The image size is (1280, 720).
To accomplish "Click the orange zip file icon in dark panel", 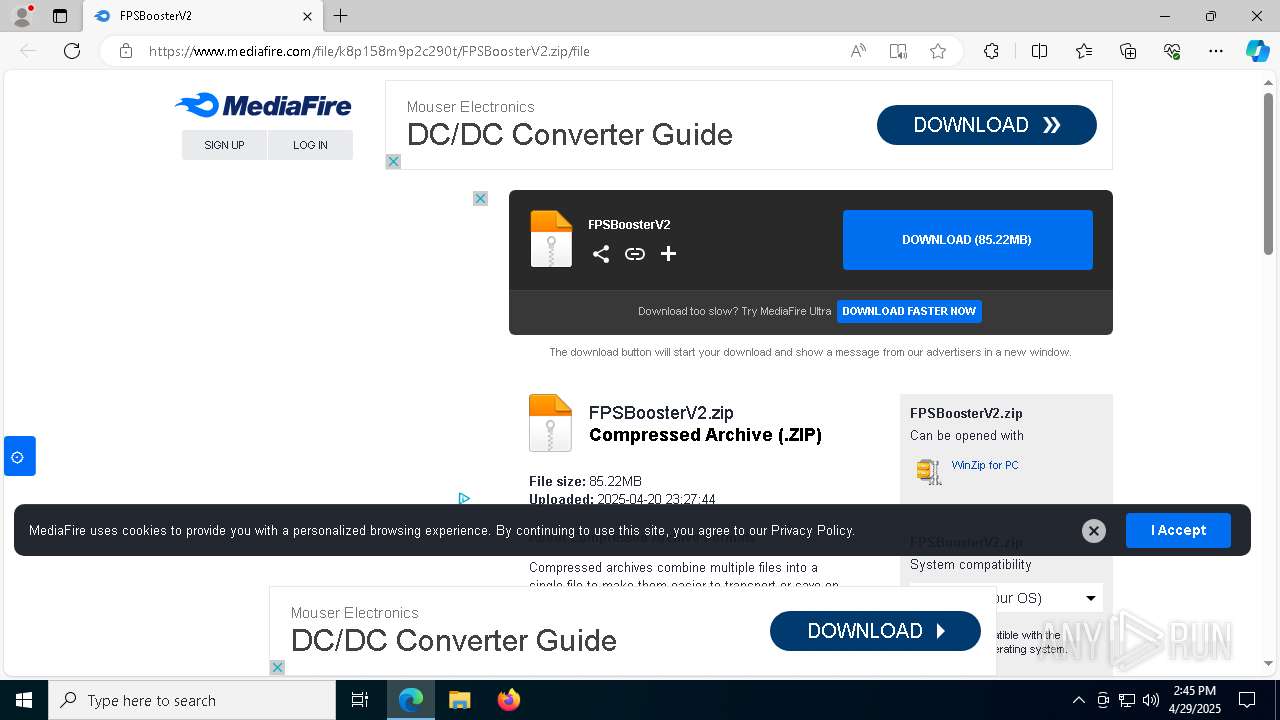I will point(551,239).
